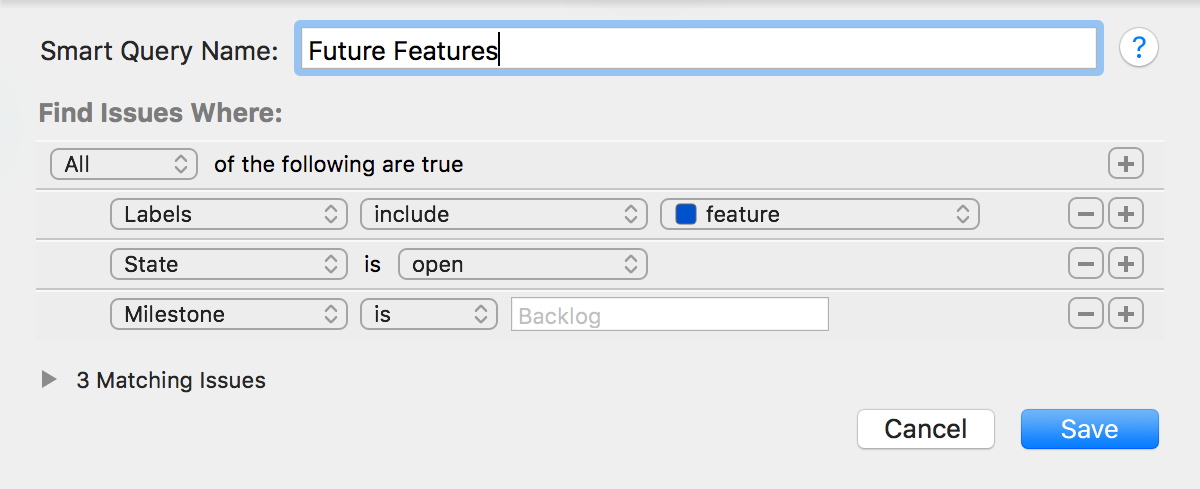The height and width of the screenshot is (489, 1200).
Task: Open the Milestone attribute dropdown
Action: [x=229, y=314]
